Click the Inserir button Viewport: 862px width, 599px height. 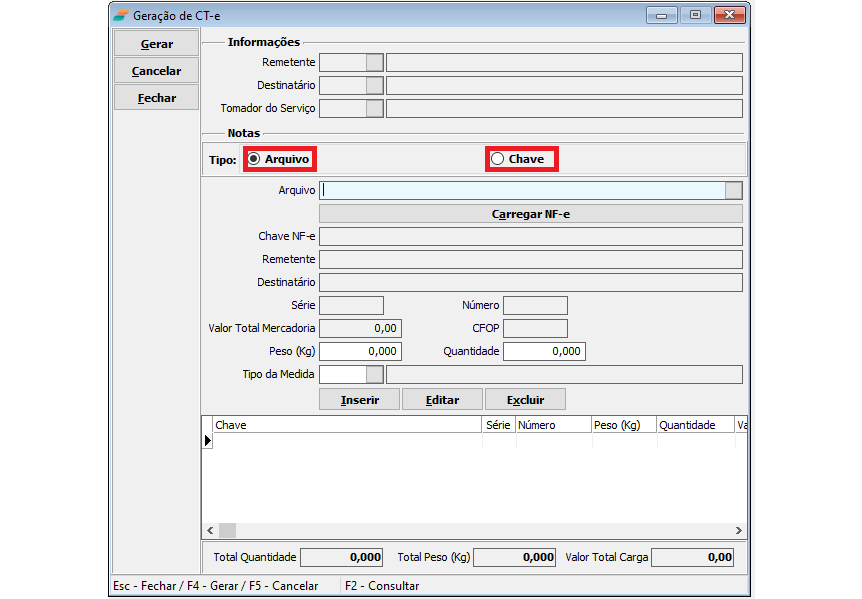point(359,400)
